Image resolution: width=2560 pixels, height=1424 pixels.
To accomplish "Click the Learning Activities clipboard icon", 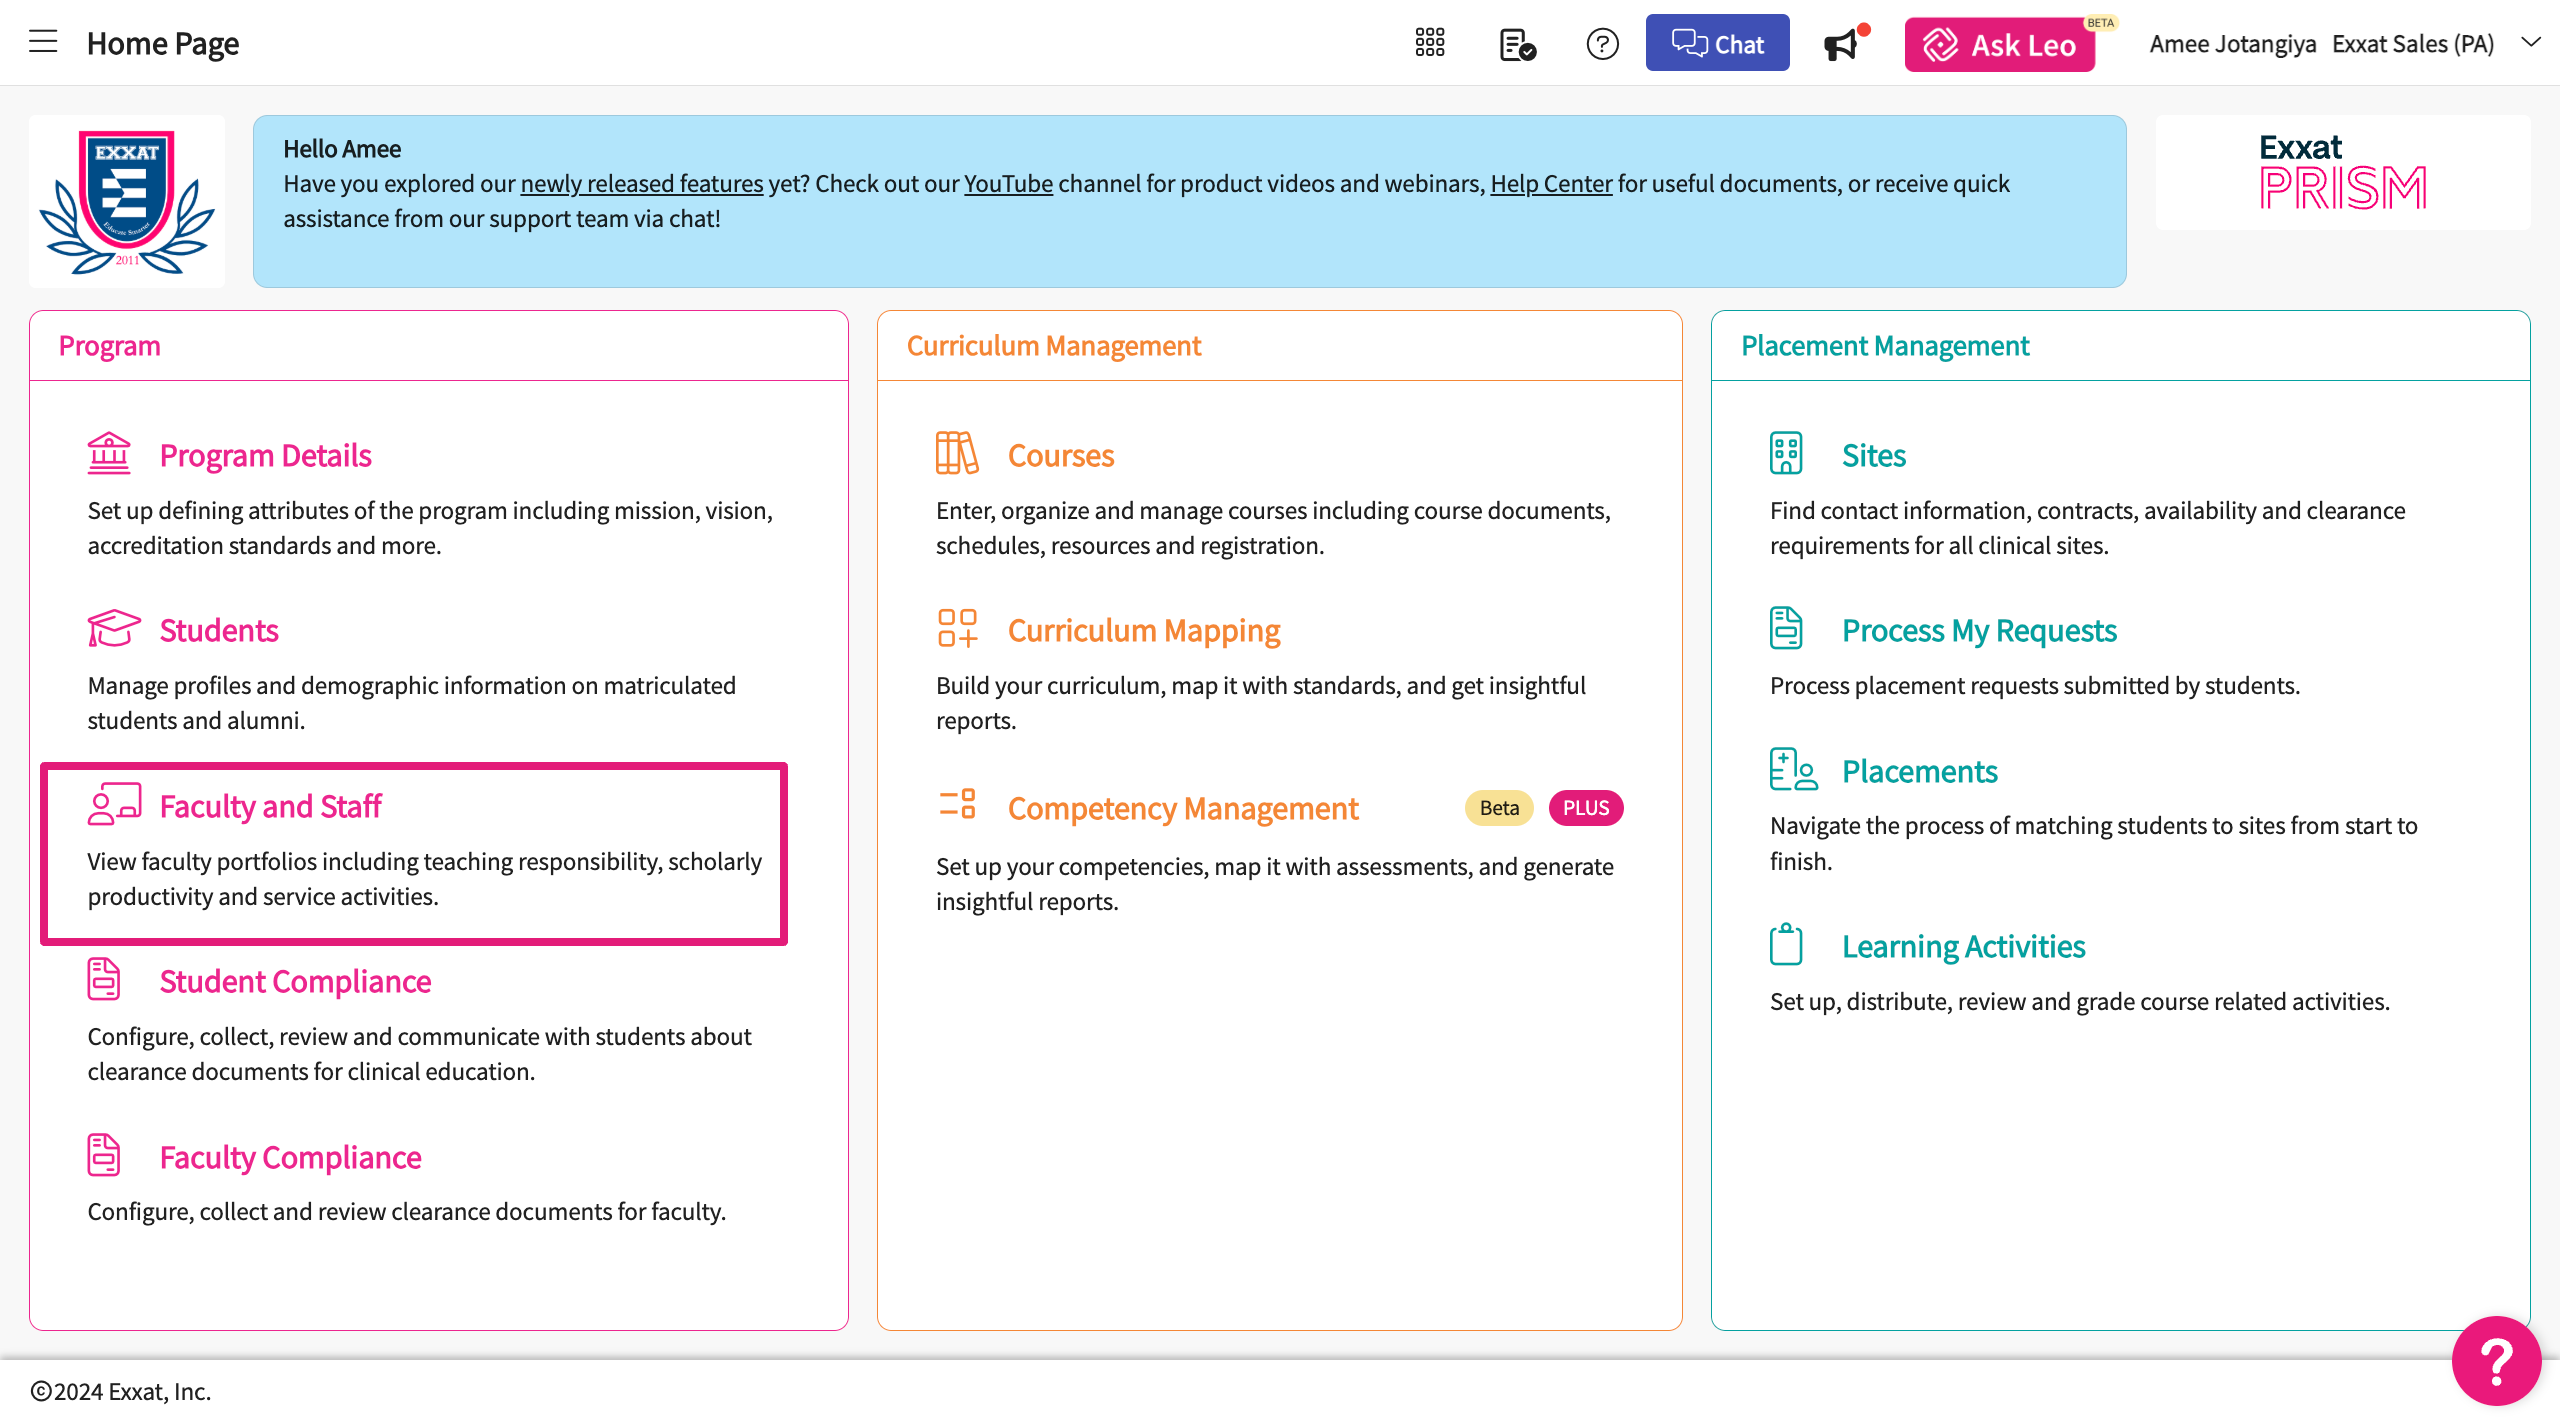I will tap(1786, 945).
